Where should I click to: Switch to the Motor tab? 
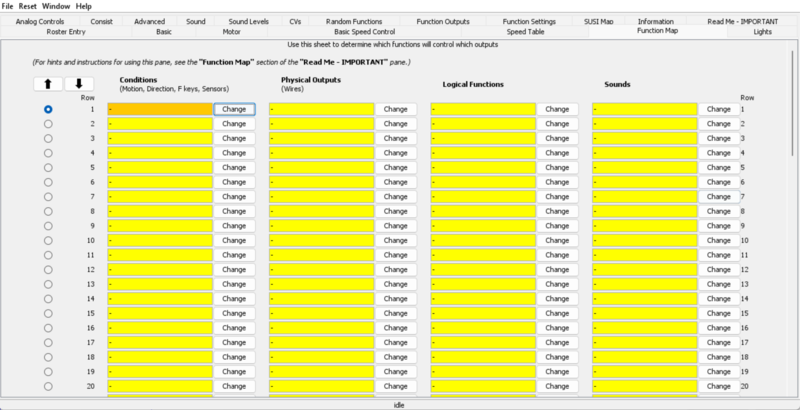[232, 32]
